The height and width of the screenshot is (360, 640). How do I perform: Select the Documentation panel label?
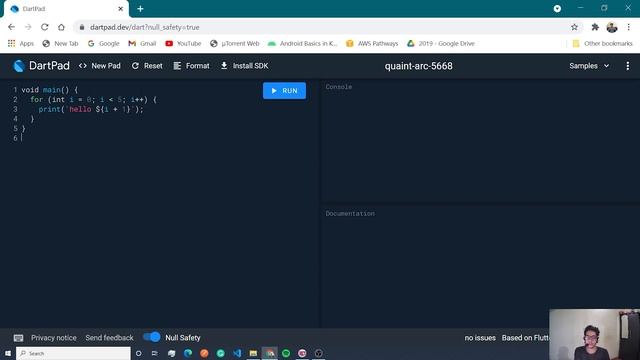(x=350, y=213)
